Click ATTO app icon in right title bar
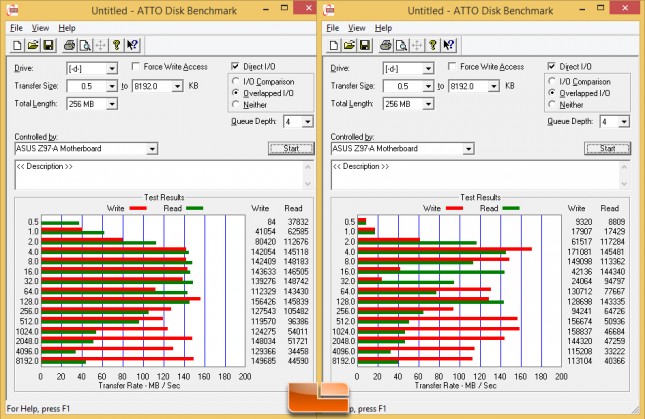The image size is (645, 419). tap(329, 9)
